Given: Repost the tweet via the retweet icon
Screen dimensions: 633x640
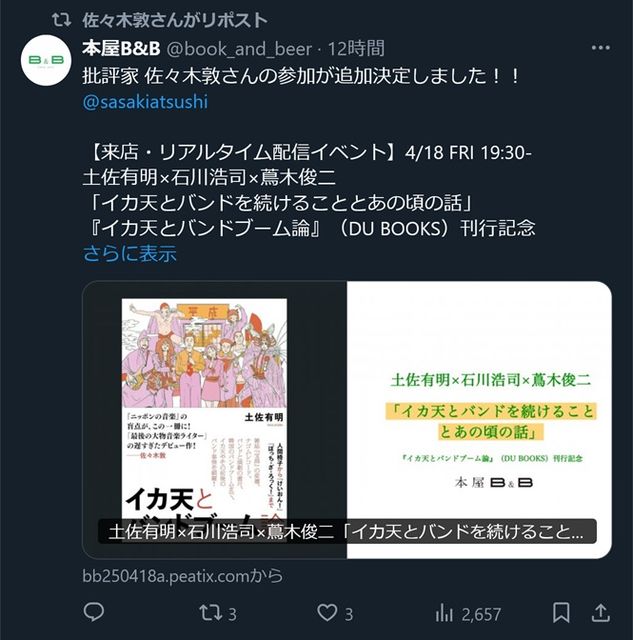Looking at the screenshot, I should click(x=211, y=613).
